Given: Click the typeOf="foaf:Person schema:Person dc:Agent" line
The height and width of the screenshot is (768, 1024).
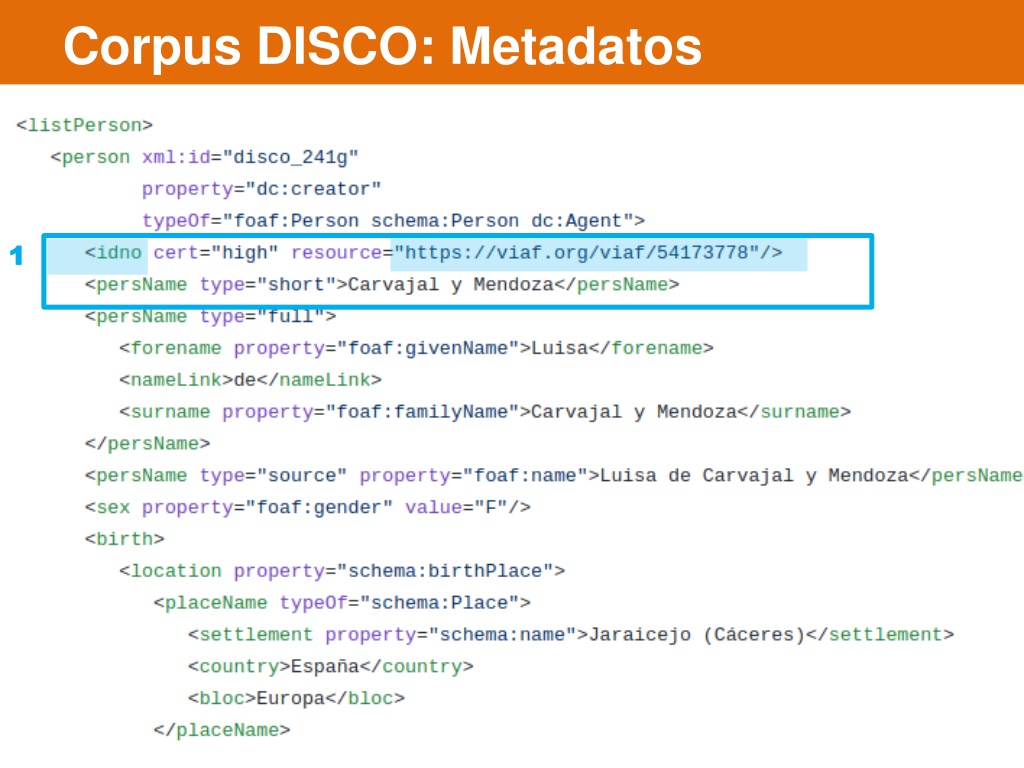Looking at the screenshot, I should coord(393,221).
